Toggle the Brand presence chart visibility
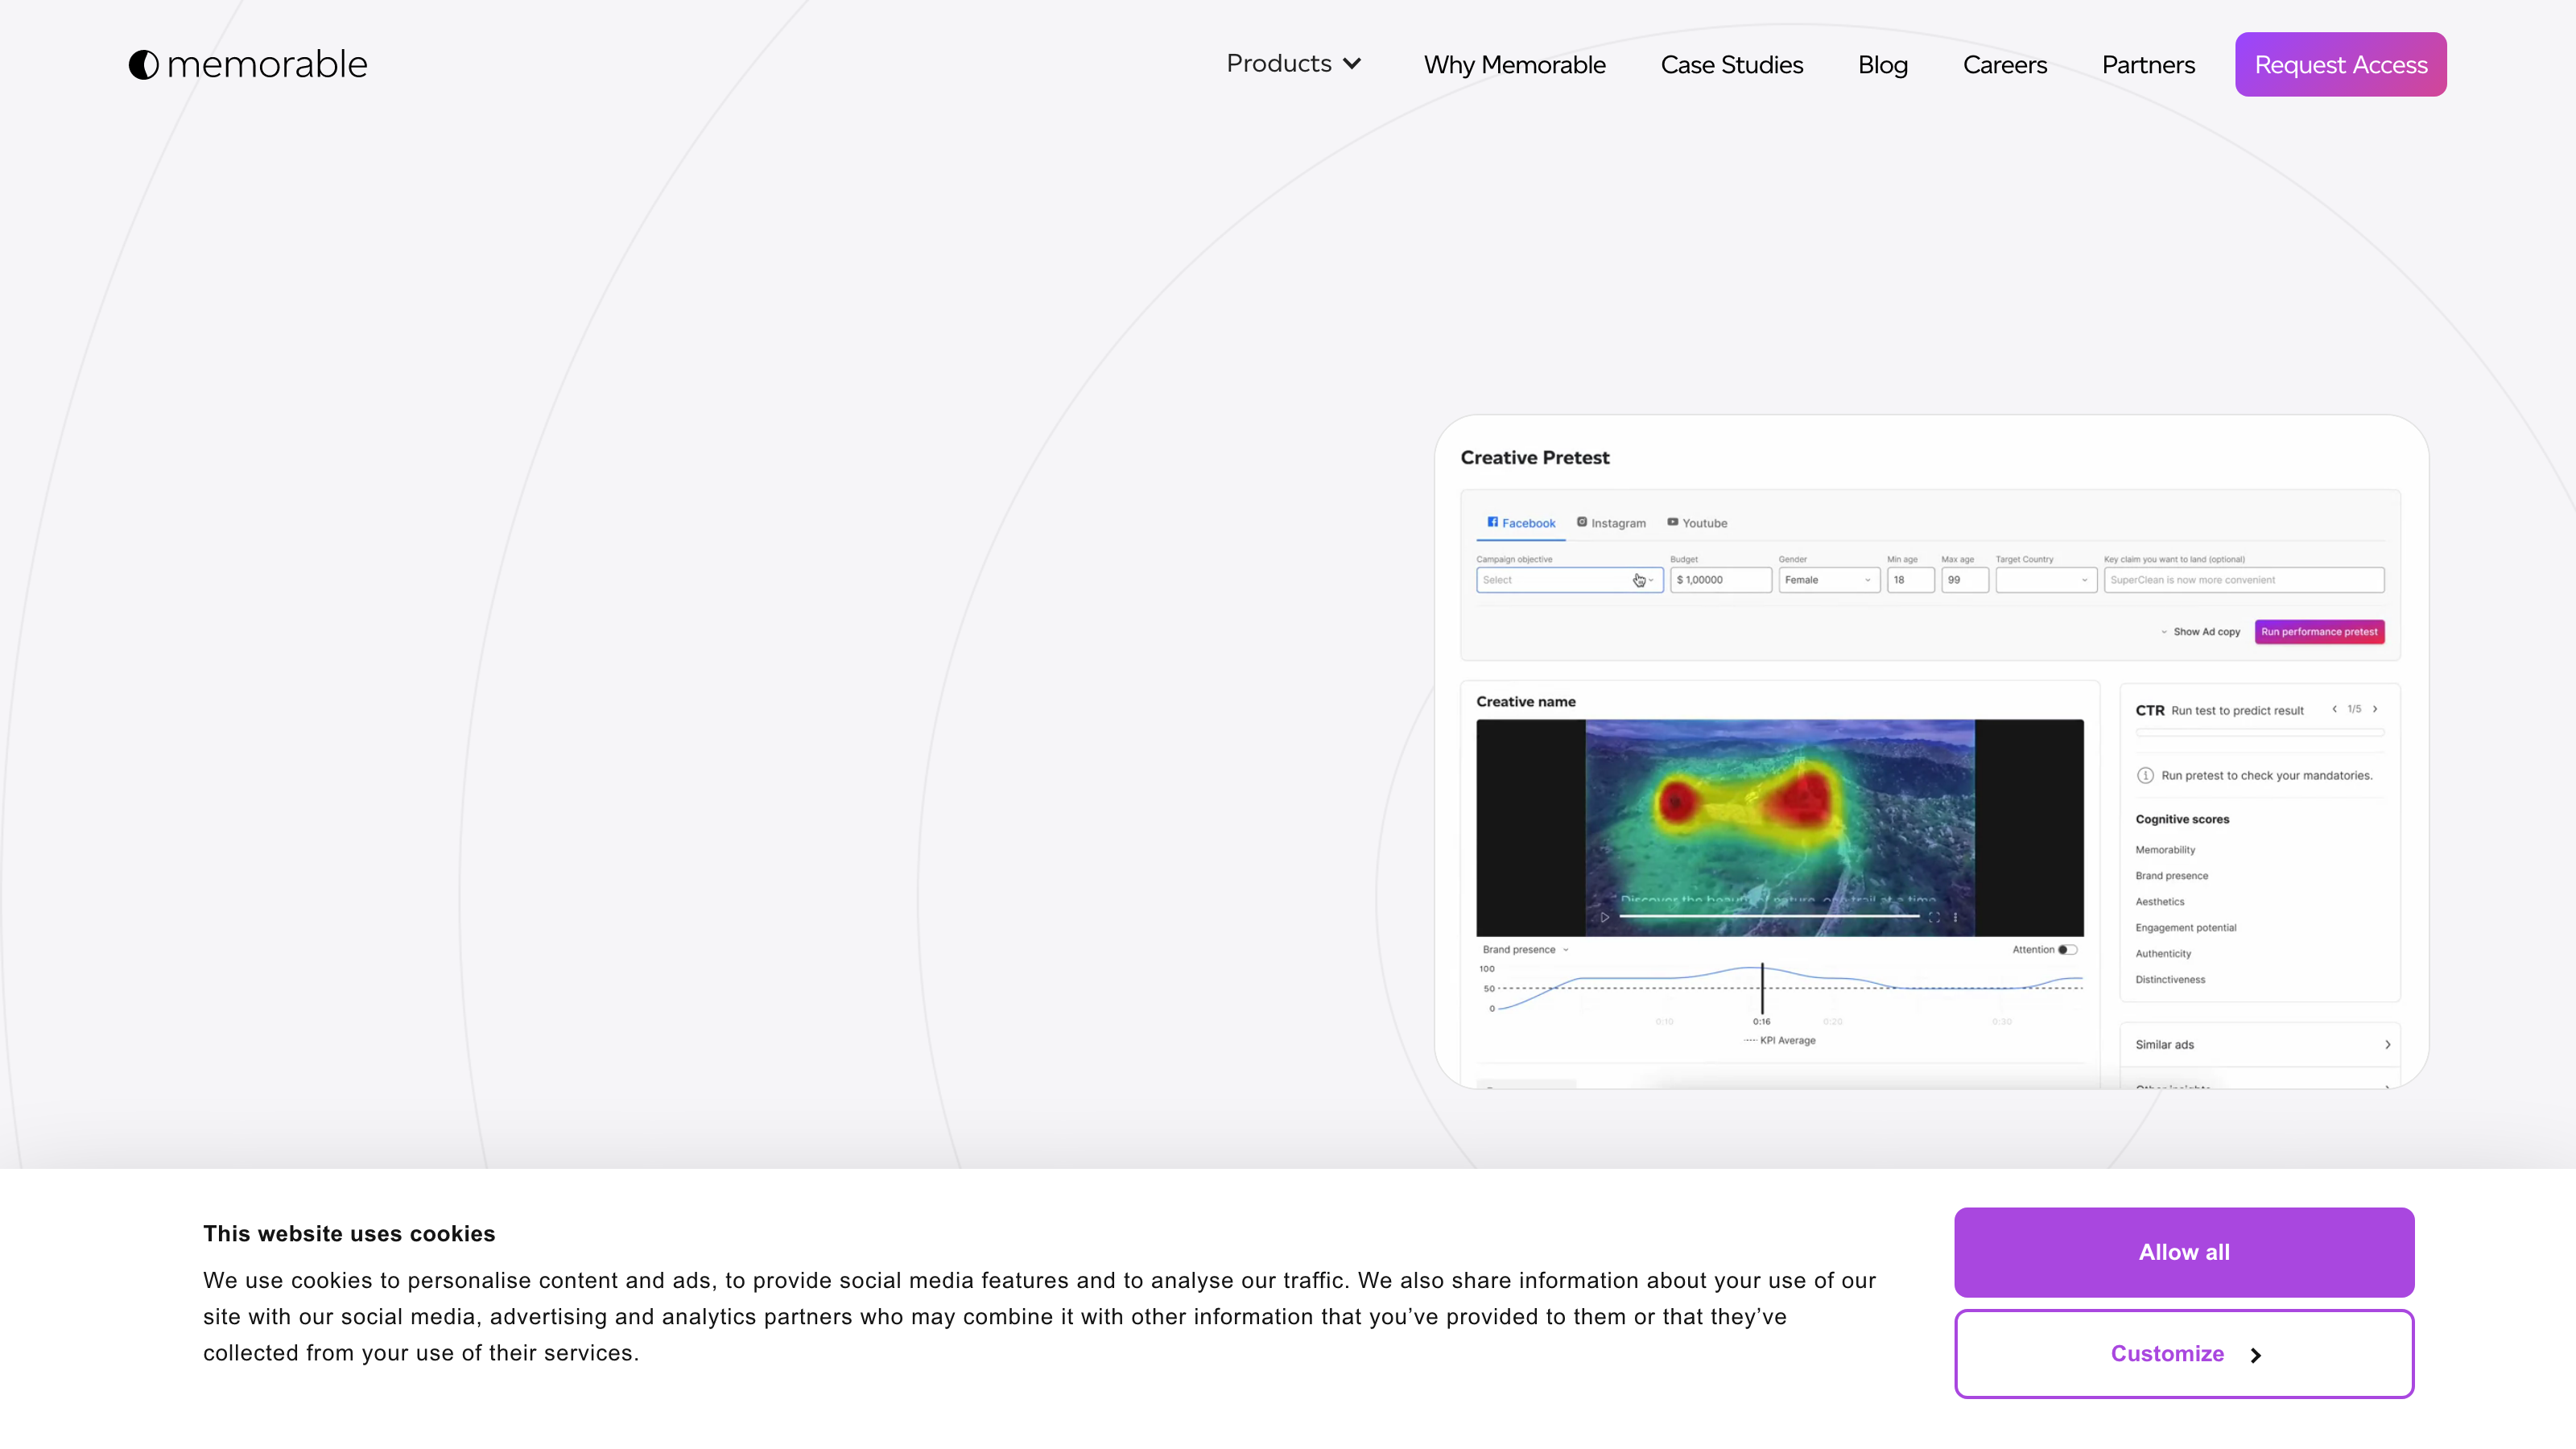Image resolution: width=2576 pixels, height=1449 pixels. (1525, 950)
